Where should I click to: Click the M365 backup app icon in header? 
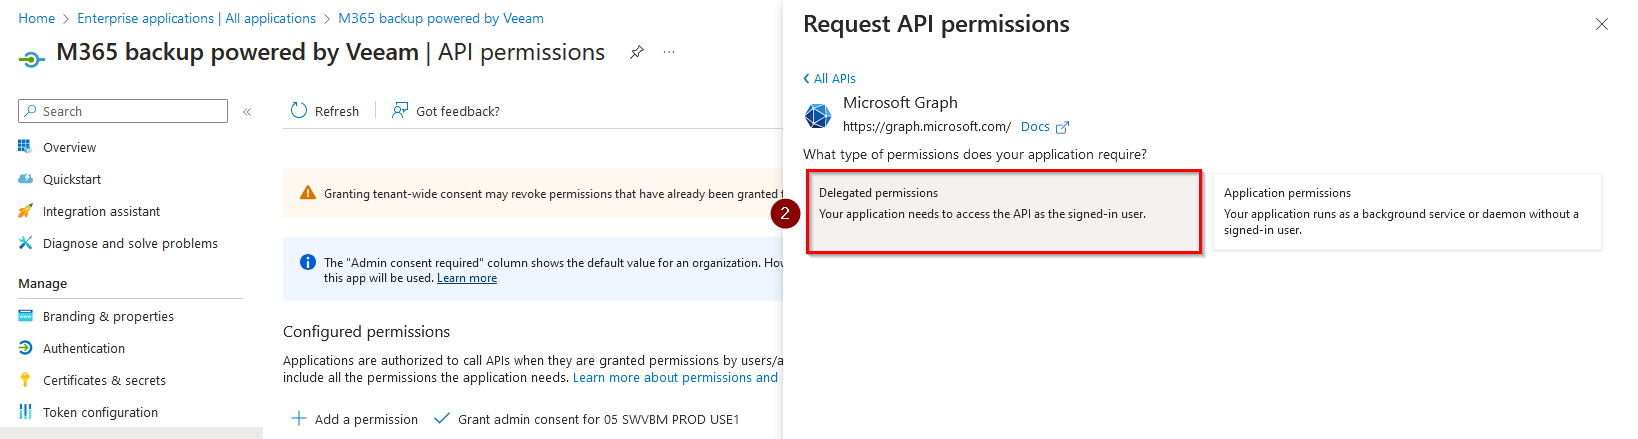point(31,60)
